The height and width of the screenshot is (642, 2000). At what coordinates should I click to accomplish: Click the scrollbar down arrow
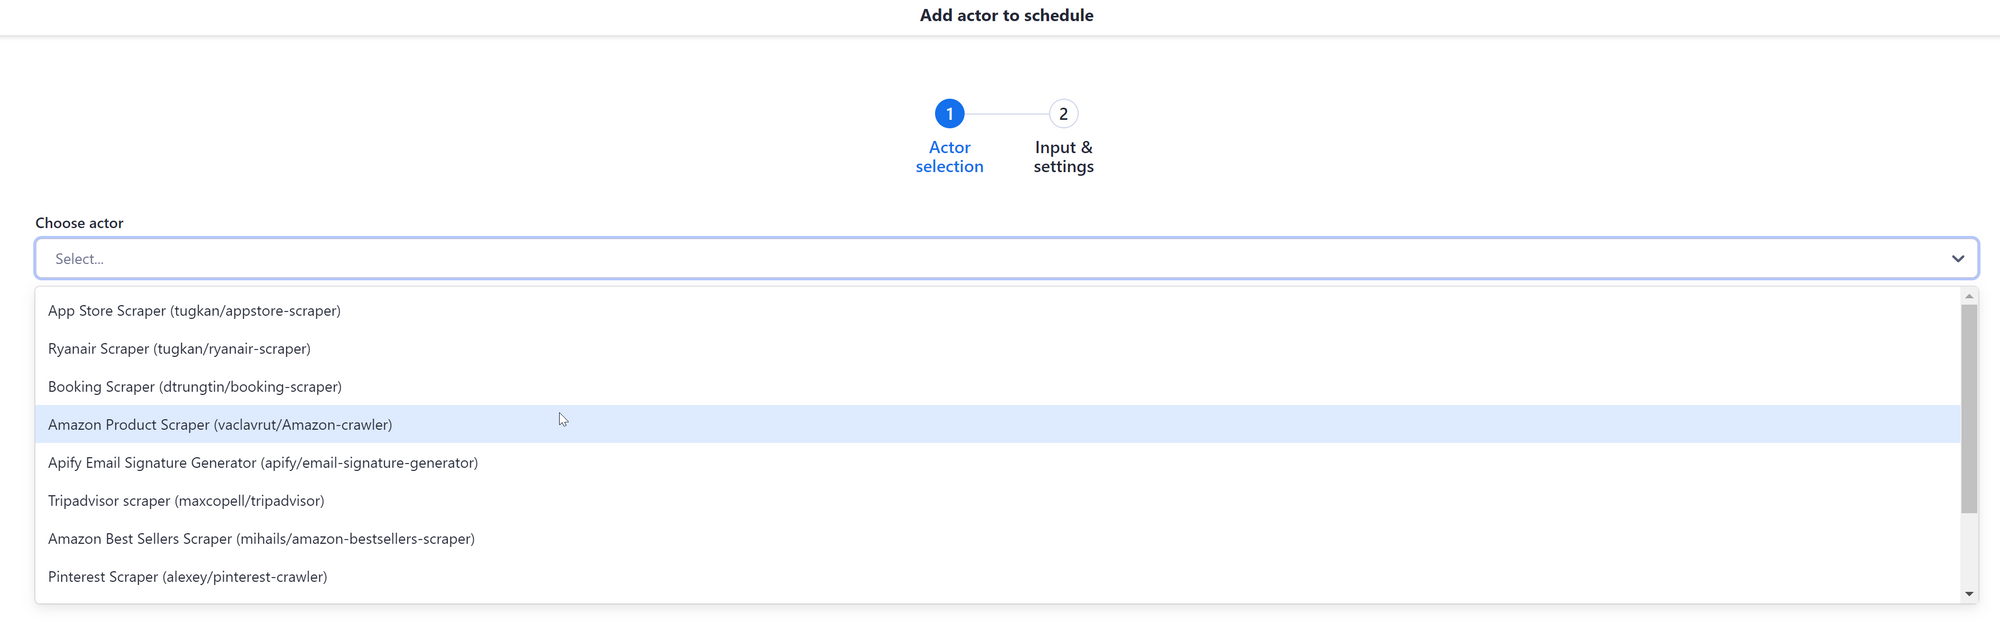coord(1967,592)
